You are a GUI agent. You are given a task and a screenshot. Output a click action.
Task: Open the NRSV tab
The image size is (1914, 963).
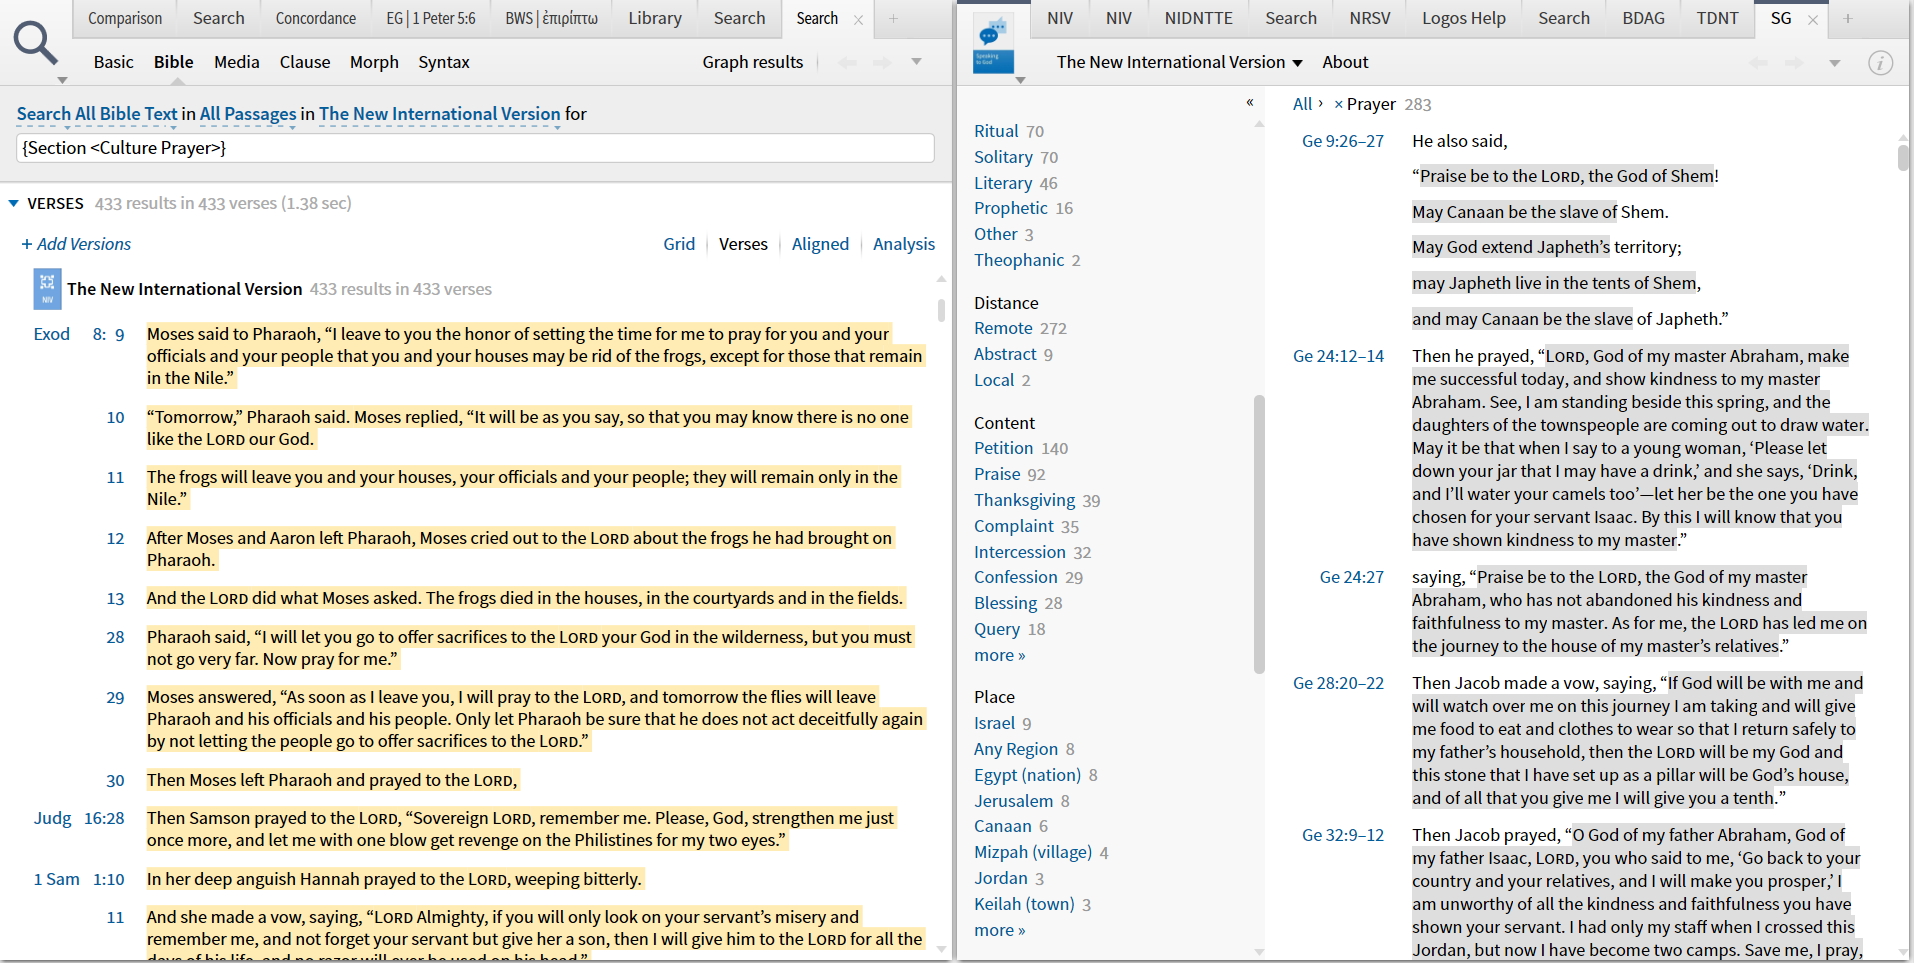tap(1370, 18)
